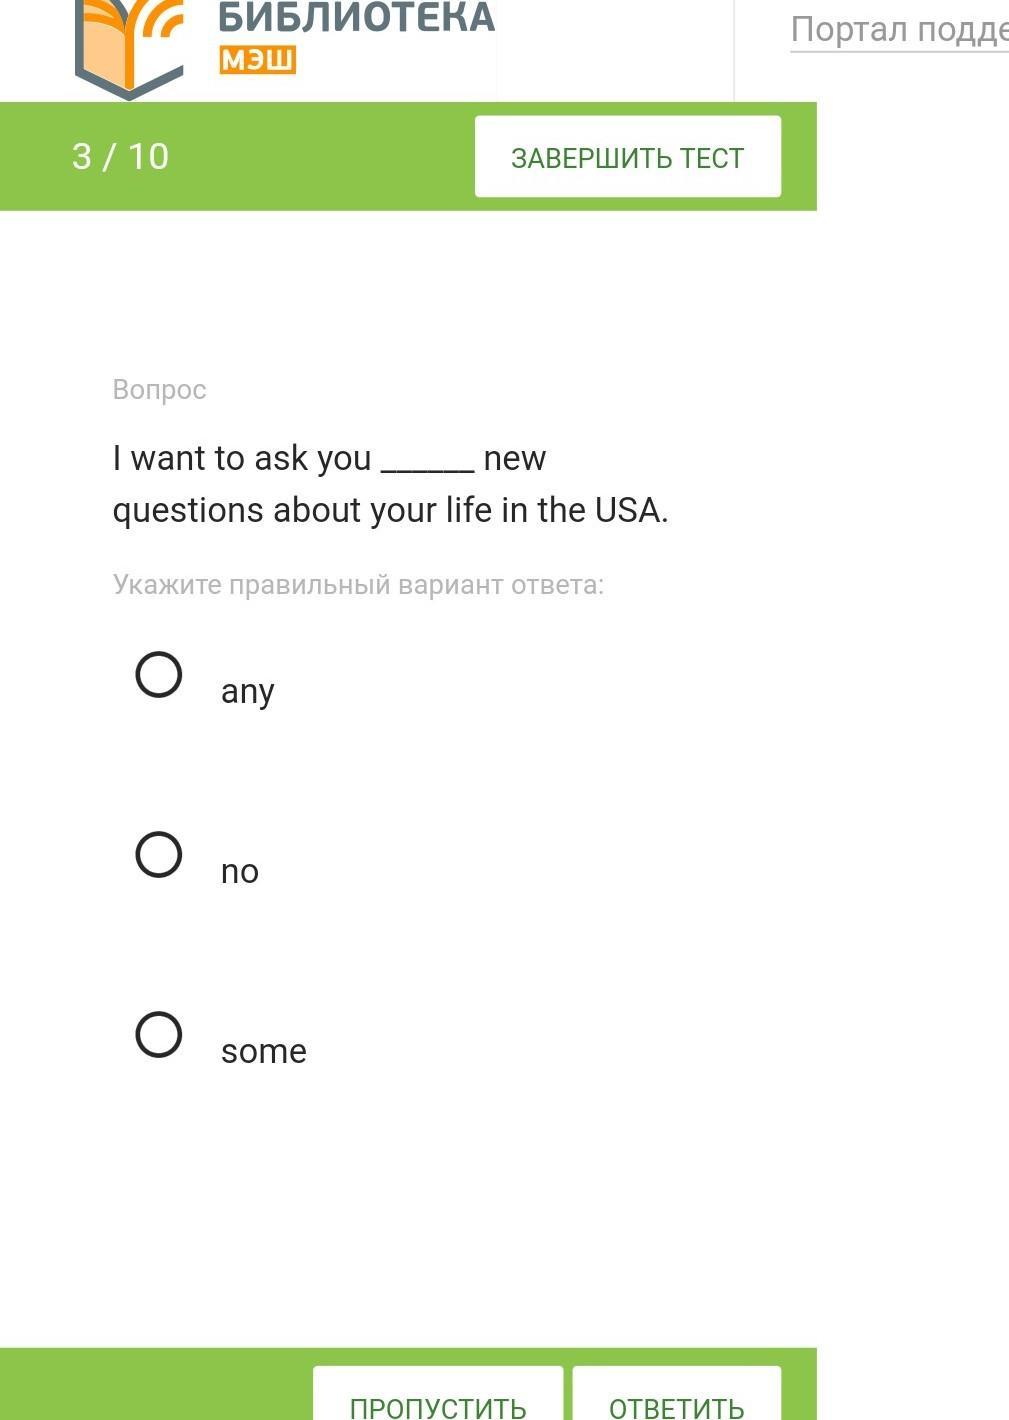Click the gray Вопрос heading

160,389
